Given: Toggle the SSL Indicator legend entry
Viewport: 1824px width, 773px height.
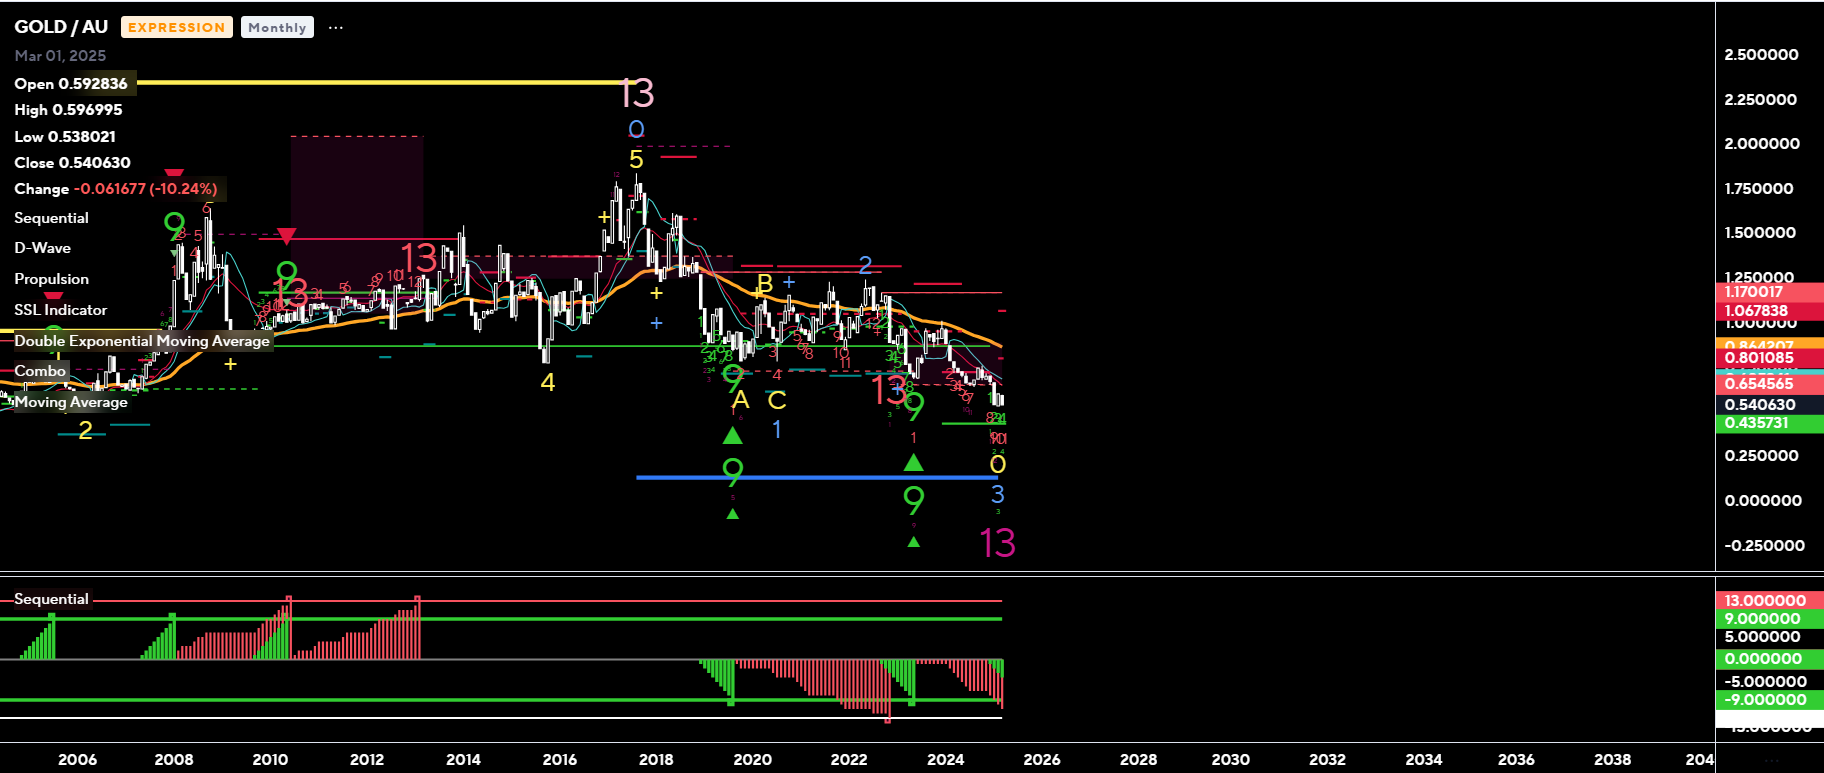Looking at the screenshot, I should pos(60,310).
